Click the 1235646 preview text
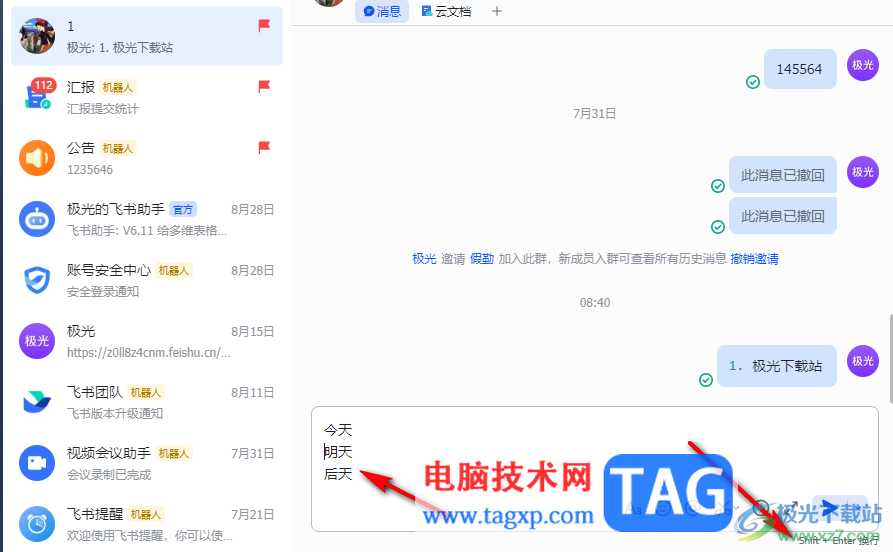 coord(90,169)
